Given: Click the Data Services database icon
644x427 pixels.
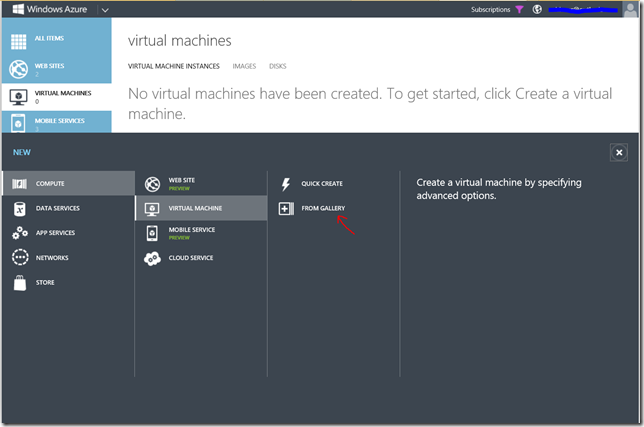Looking at the screenshot, I should pos(19,209).
